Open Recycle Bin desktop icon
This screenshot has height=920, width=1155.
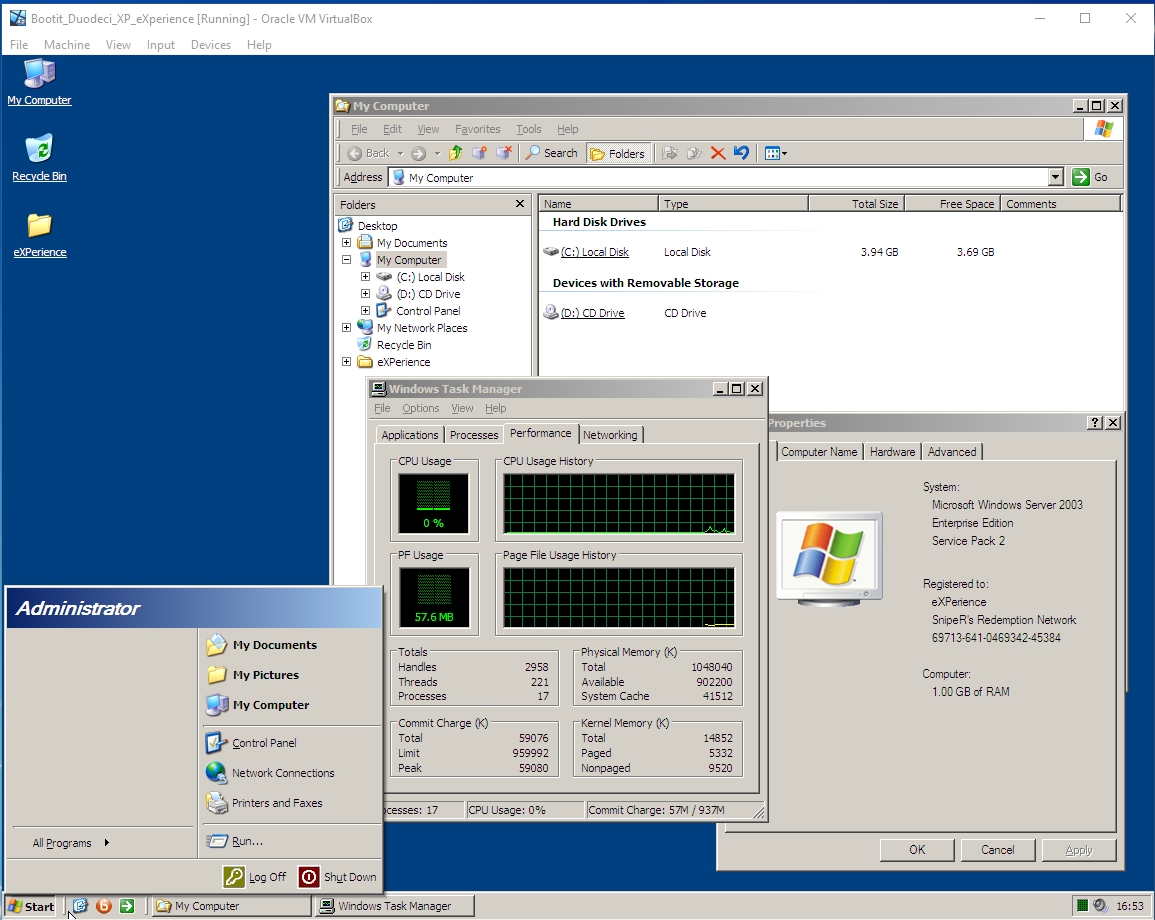pyautogui.click(x=39, y=157)
